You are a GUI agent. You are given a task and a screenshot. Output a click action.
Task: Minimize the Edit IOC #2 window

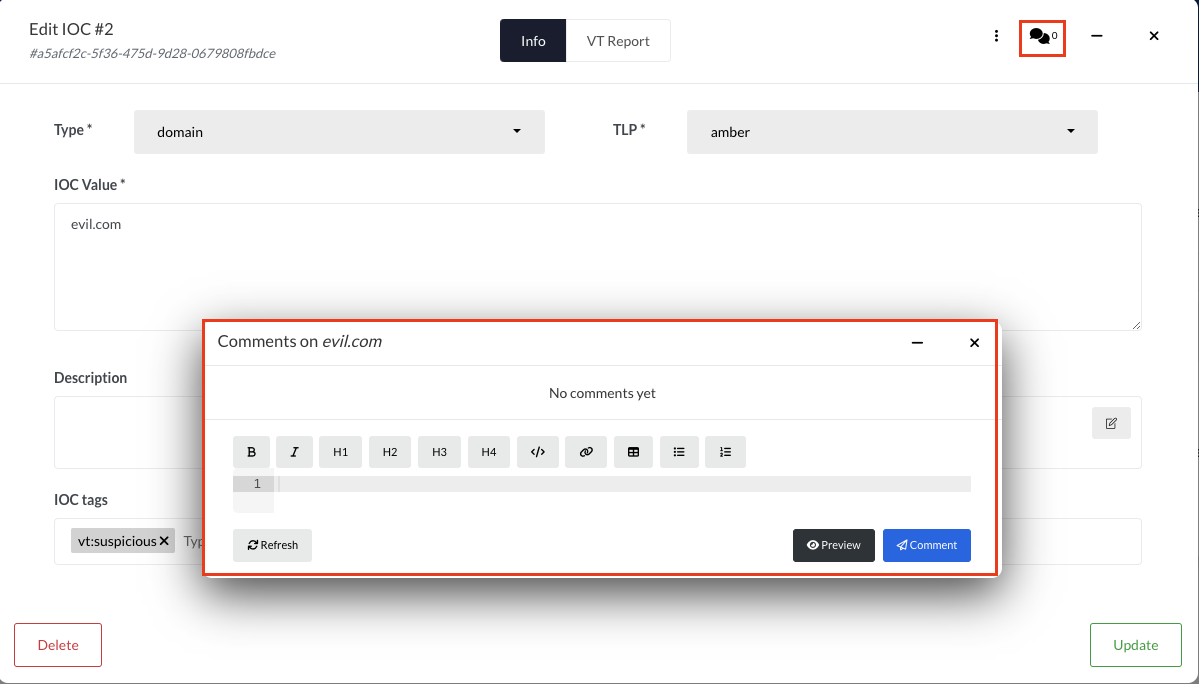point(1097,36)
